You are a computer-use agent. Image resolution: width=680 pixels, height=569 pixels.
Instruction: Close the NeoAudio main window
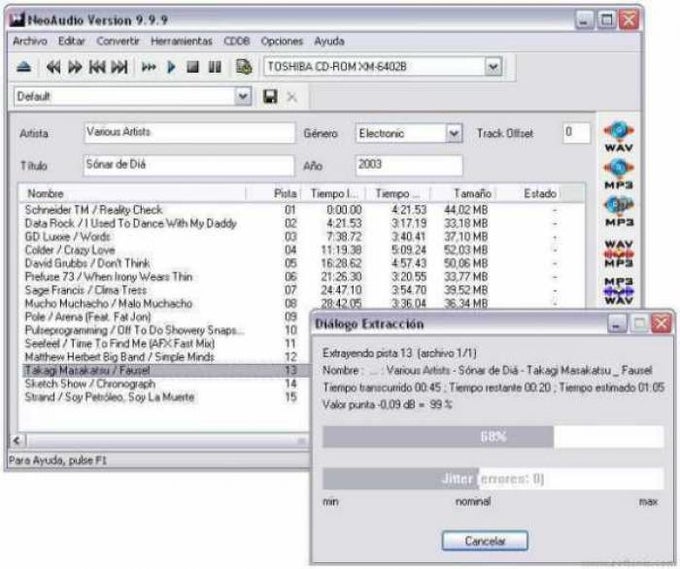(x=629, y=20)
